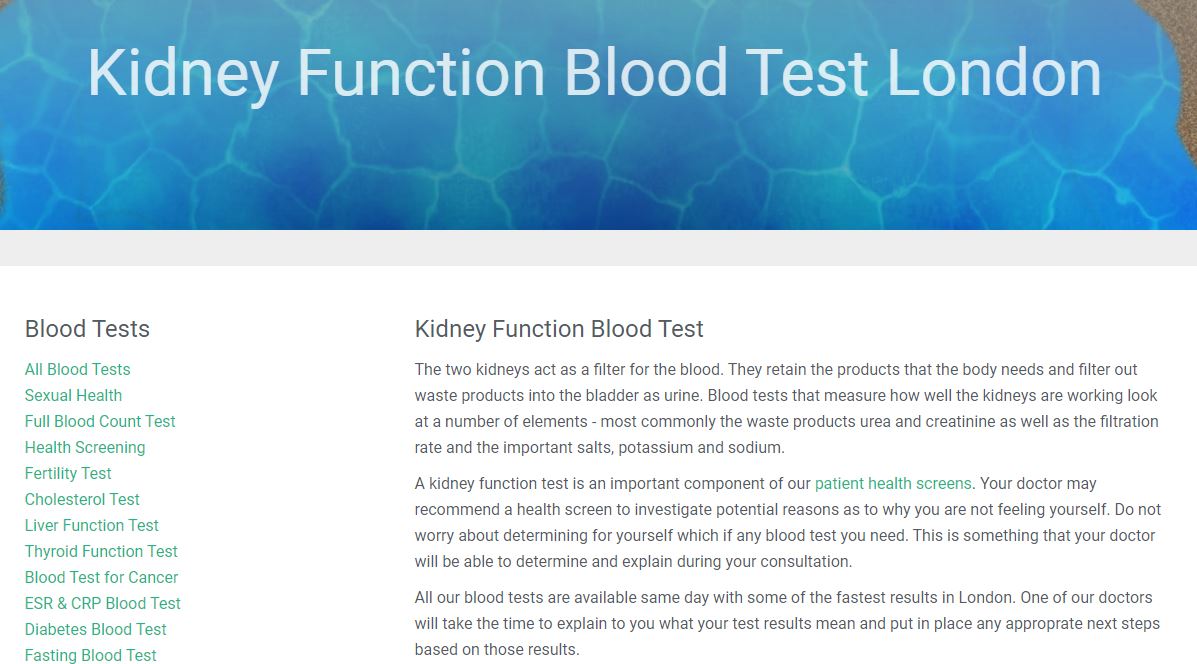Open the Thyroid Function Test link
Viewport: 1197px width, 664px height.
(101, 551)
